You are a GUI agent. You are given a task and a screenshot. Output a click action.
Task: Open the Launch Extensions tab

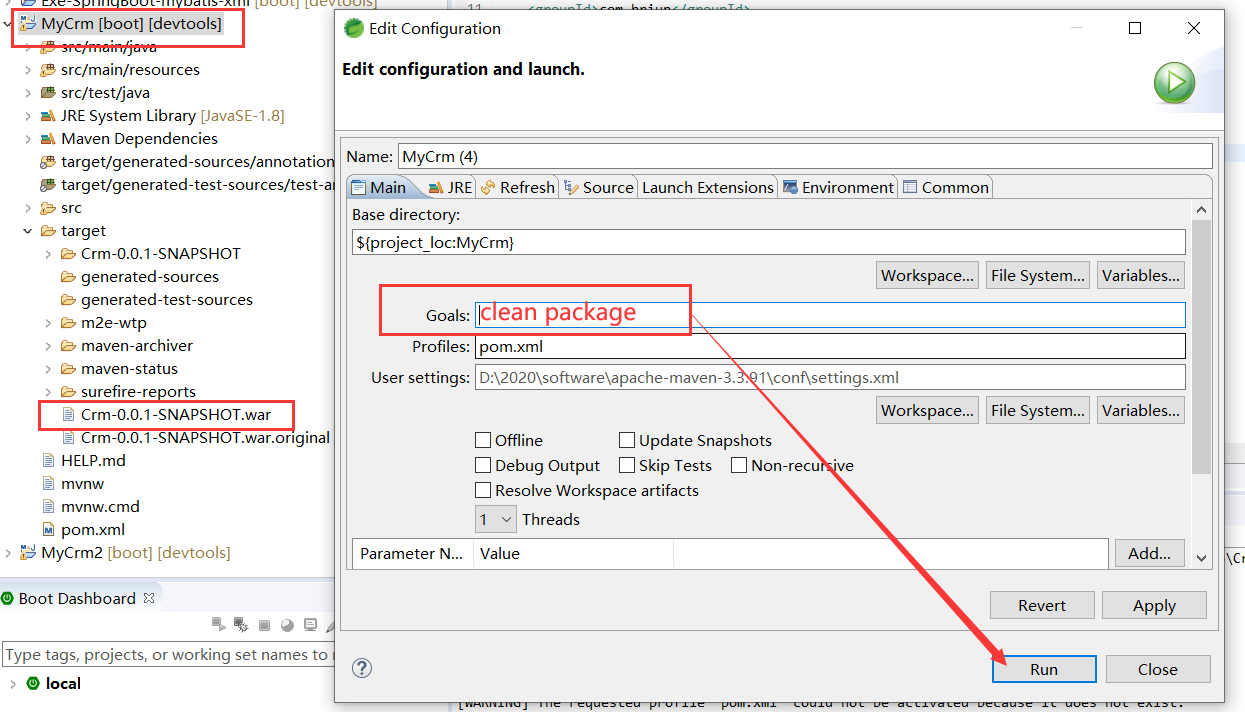707,187
